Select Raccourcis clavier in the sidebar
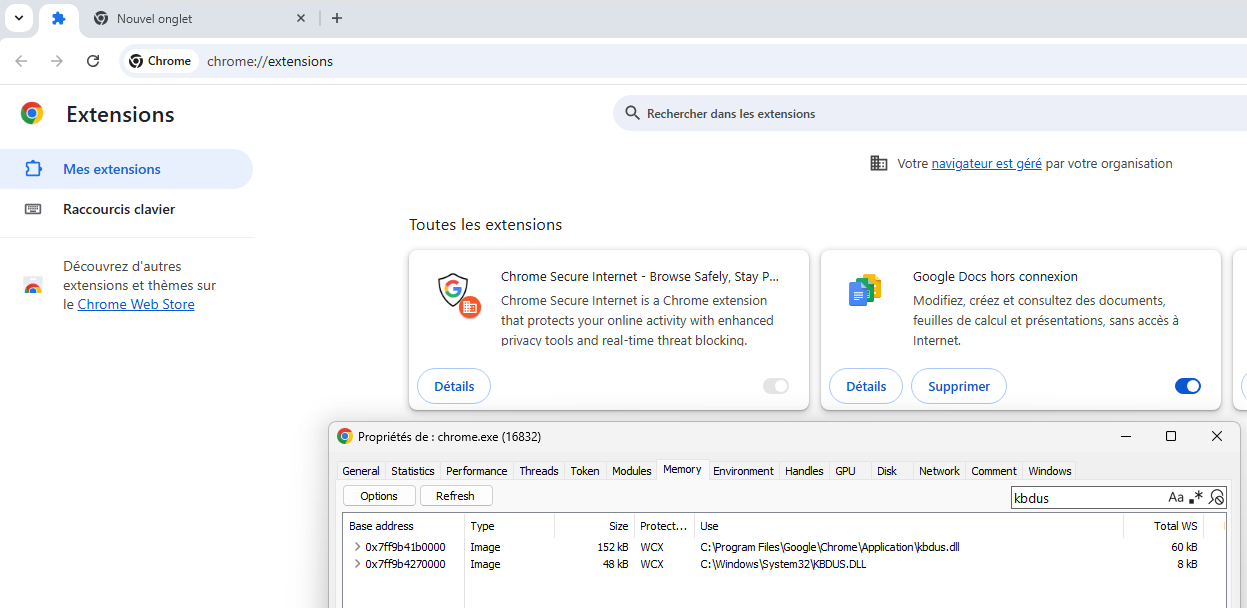The width and height of the screenshot is (1247, 608). tap(118, 209)
